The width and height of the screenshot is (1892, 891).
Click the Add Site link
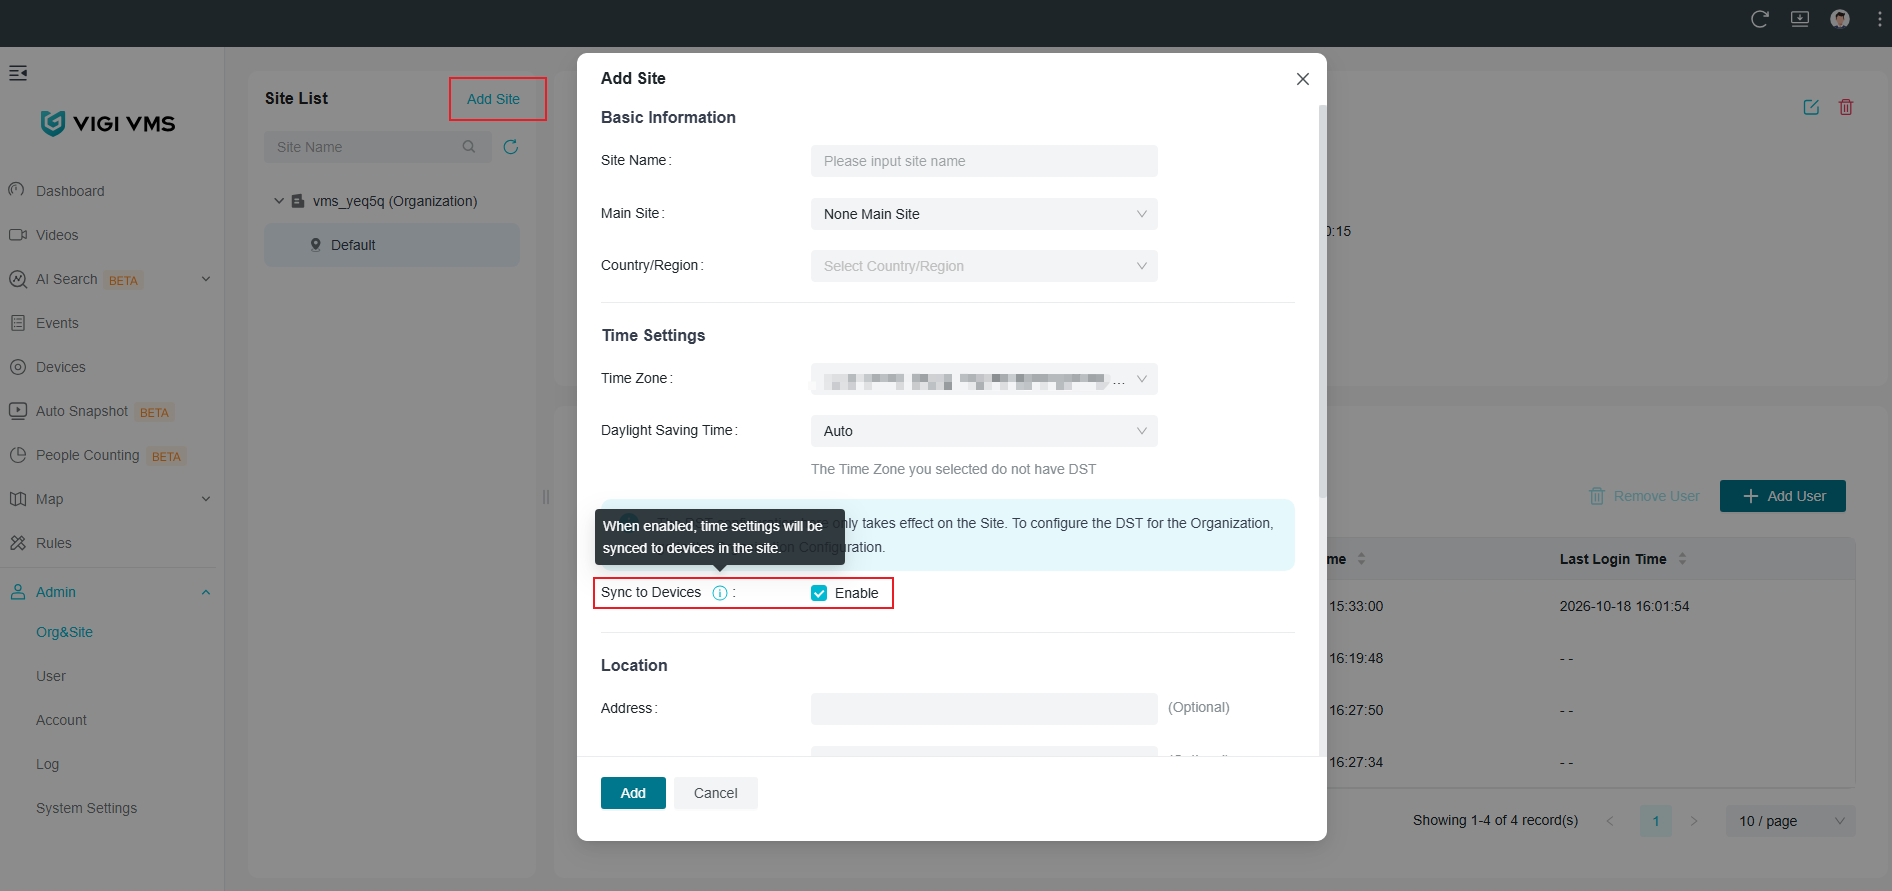coord(493,99)
